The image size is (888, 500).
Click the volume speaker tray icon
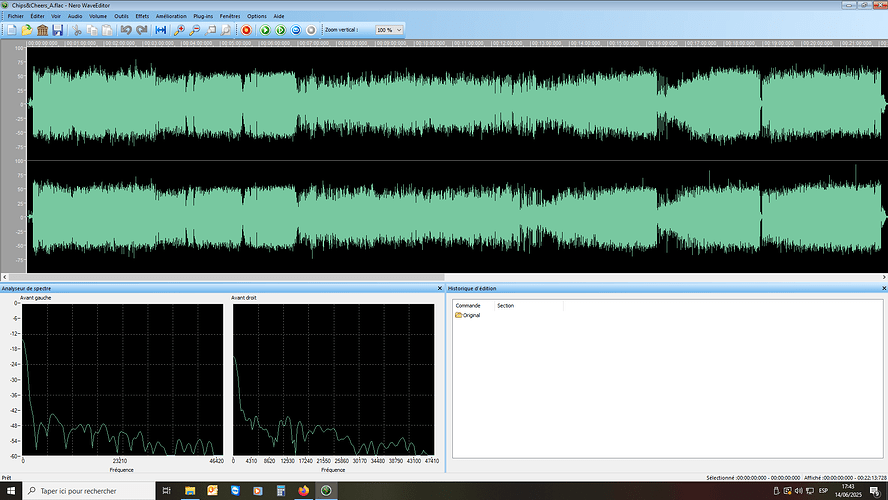click(x=799, y=491)
